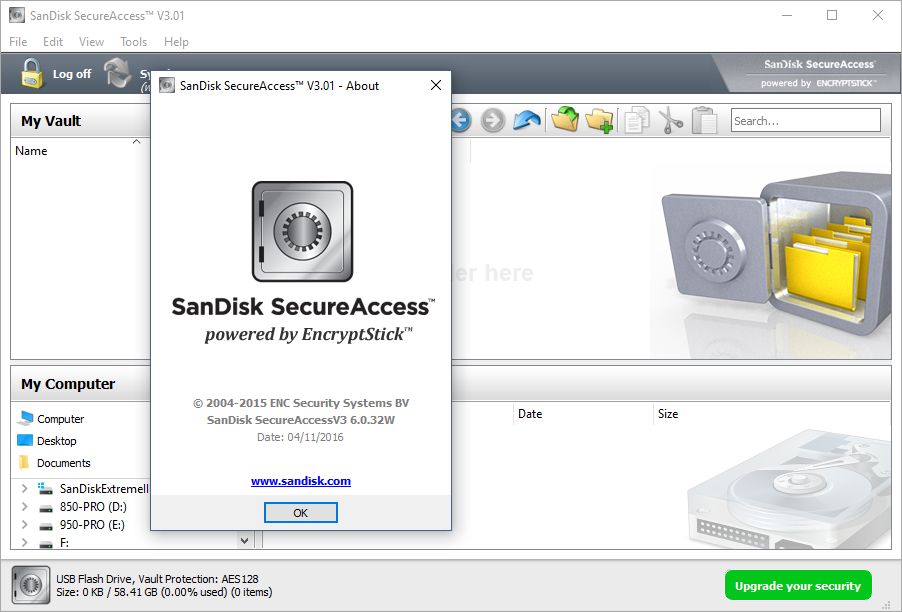902x612 pixels.
Task: Click the 950-PRO (E:) drive icon
Action: pos(46,525)
